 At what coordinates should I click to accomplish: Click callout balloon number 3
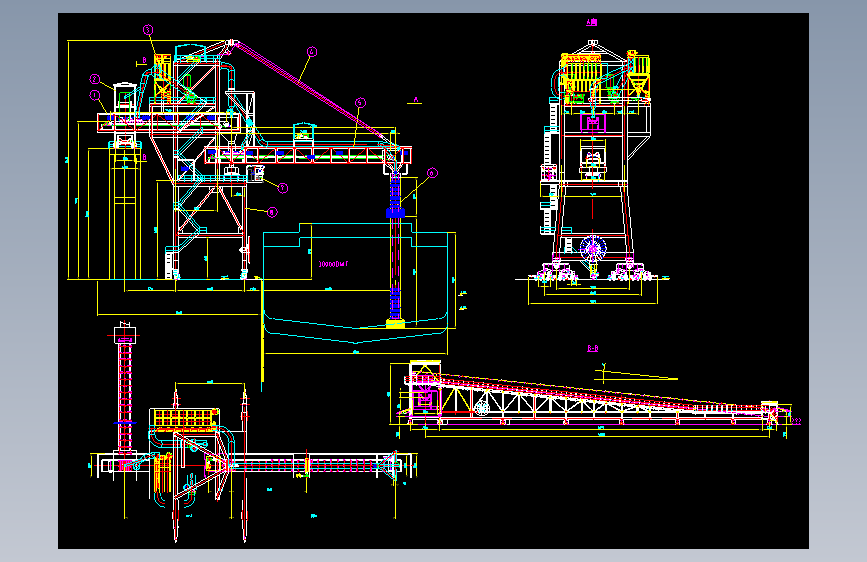148,30
